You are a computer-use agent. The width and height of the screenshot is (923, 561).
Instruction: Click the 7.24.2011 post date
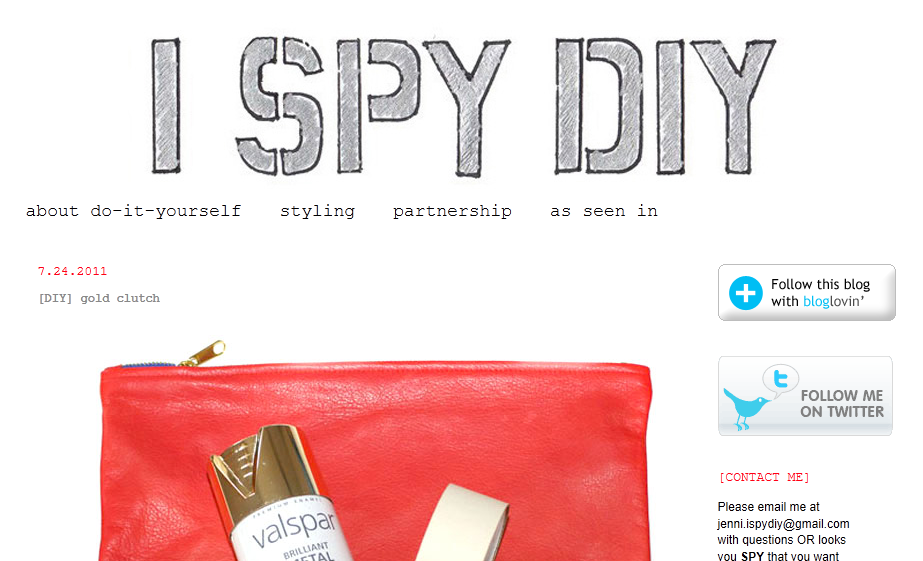pyautogui.click(x=72, y=271)
